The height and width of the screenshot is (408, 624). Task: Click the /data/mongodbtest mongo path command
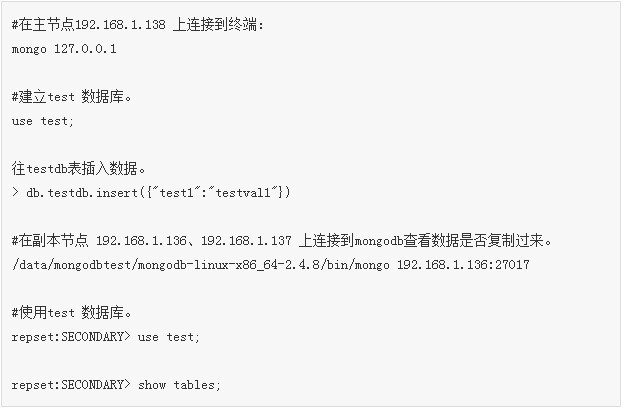pyautogui.click(x=271, y=265)
